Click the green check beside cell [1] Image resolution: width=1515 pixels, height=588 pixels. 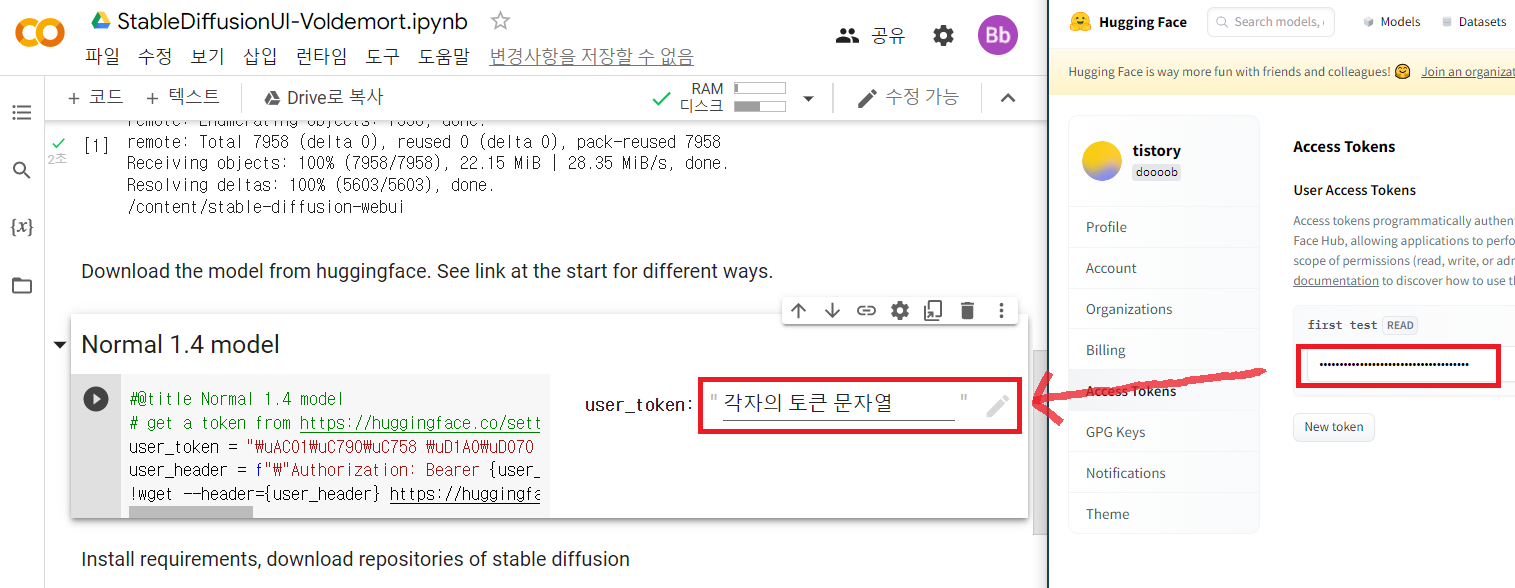59,143
